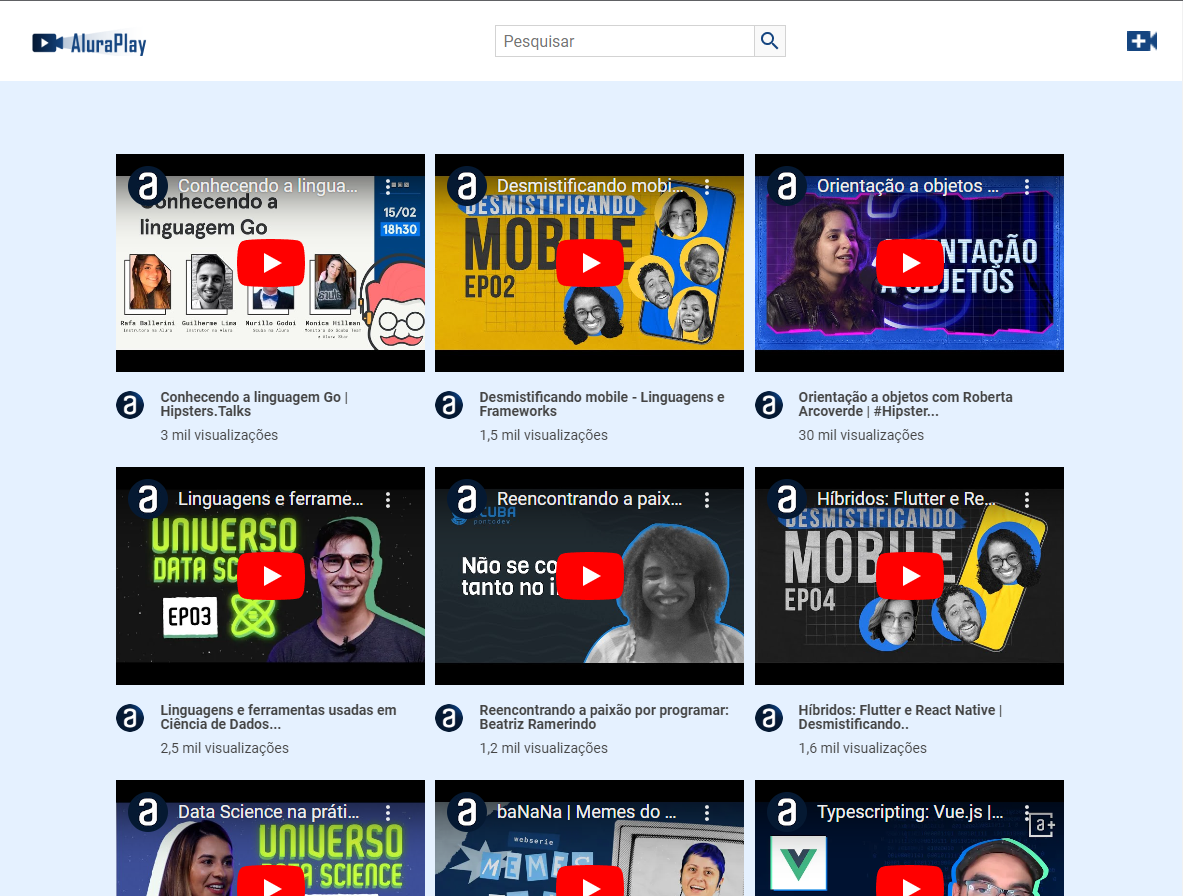Click the 3 mil visualizações text
The height and width of the screenshot is (896, 1183).
(x=219, y=435)
